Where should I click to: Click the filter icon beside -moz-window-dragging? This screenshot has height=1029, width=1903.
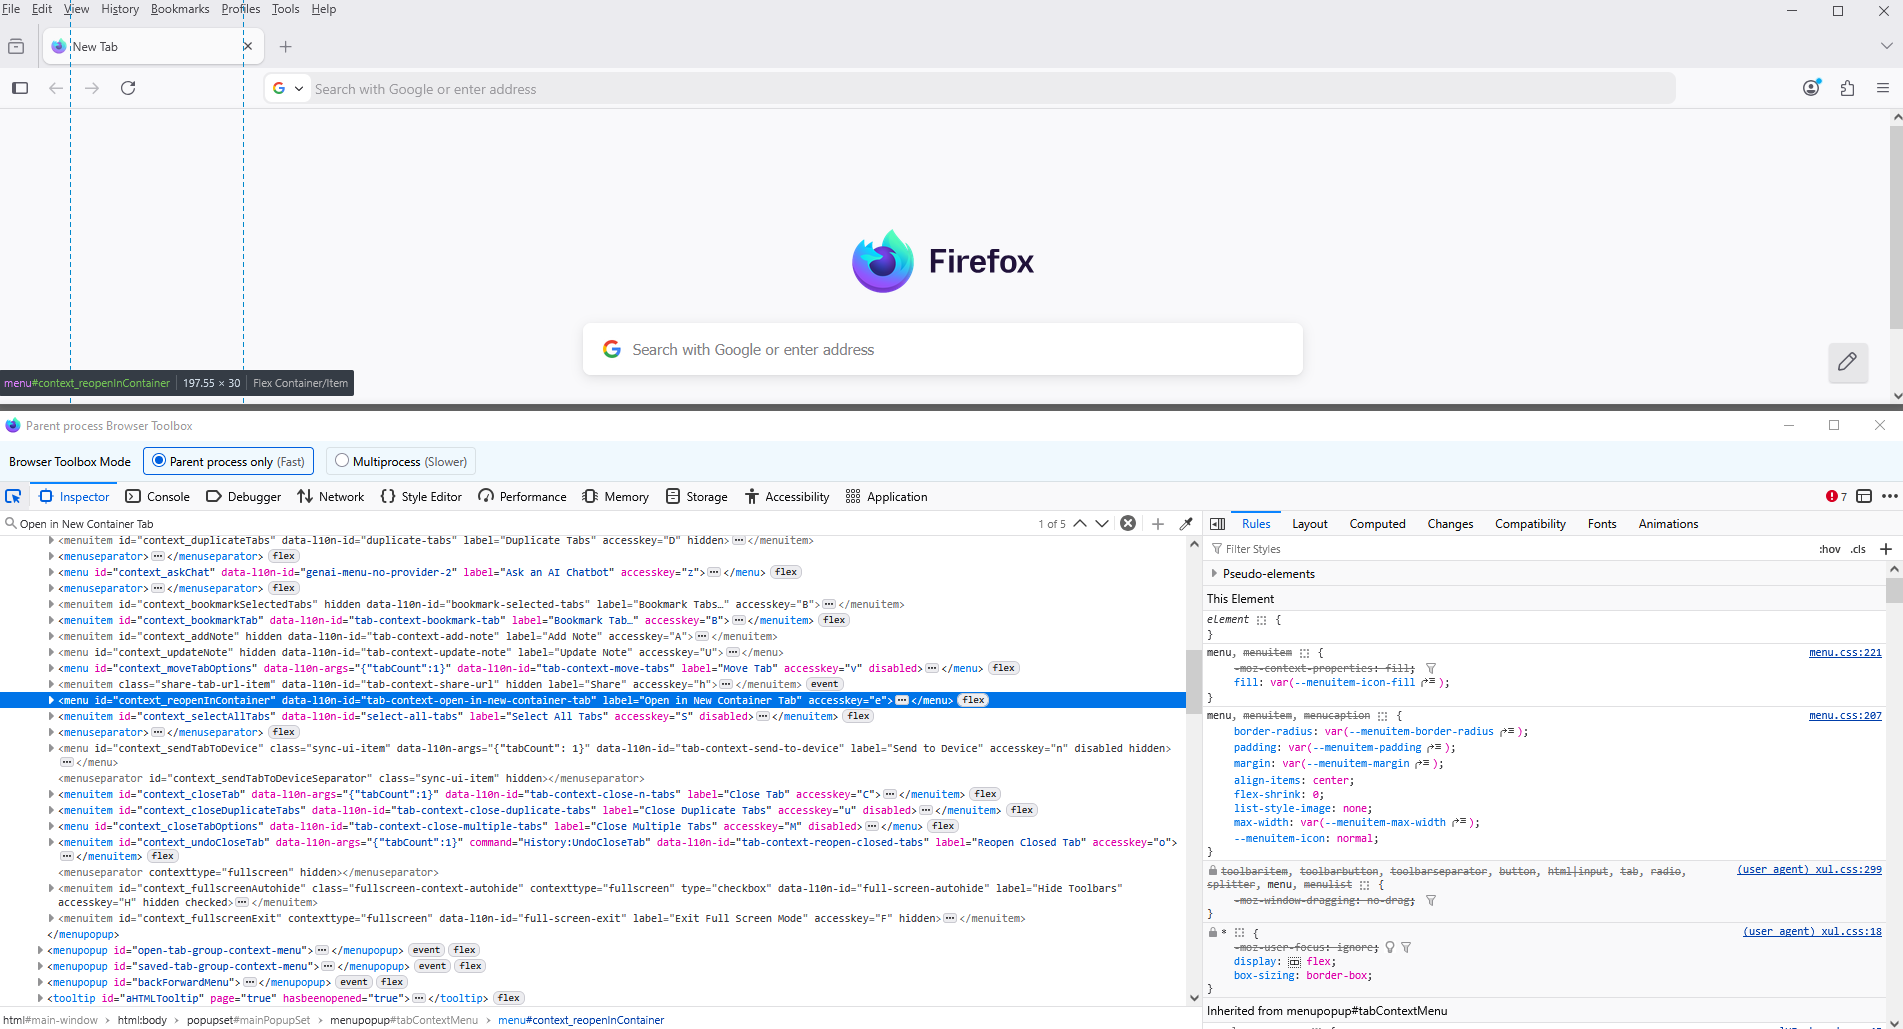(1431, 900)
